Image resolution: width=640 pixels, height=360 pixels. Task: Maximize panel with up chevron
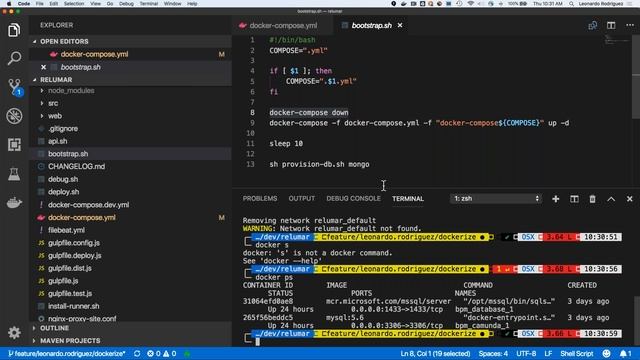pyautogui.click(x=611, y=199)
